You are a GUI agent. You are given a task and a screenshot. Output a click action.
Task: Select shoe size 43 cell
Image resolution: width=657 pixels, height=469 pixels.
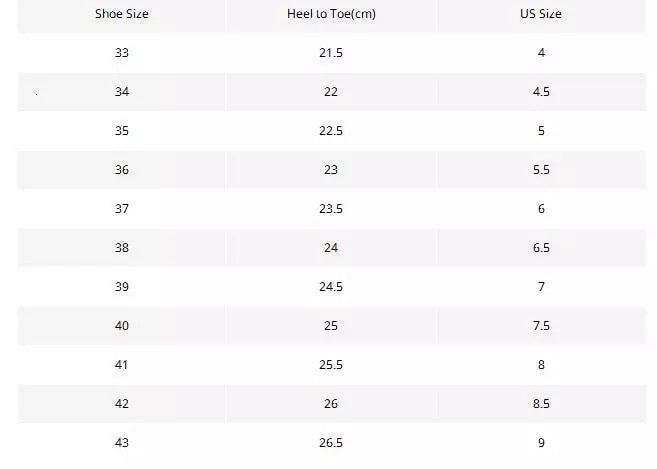click(x=122, y=443)
